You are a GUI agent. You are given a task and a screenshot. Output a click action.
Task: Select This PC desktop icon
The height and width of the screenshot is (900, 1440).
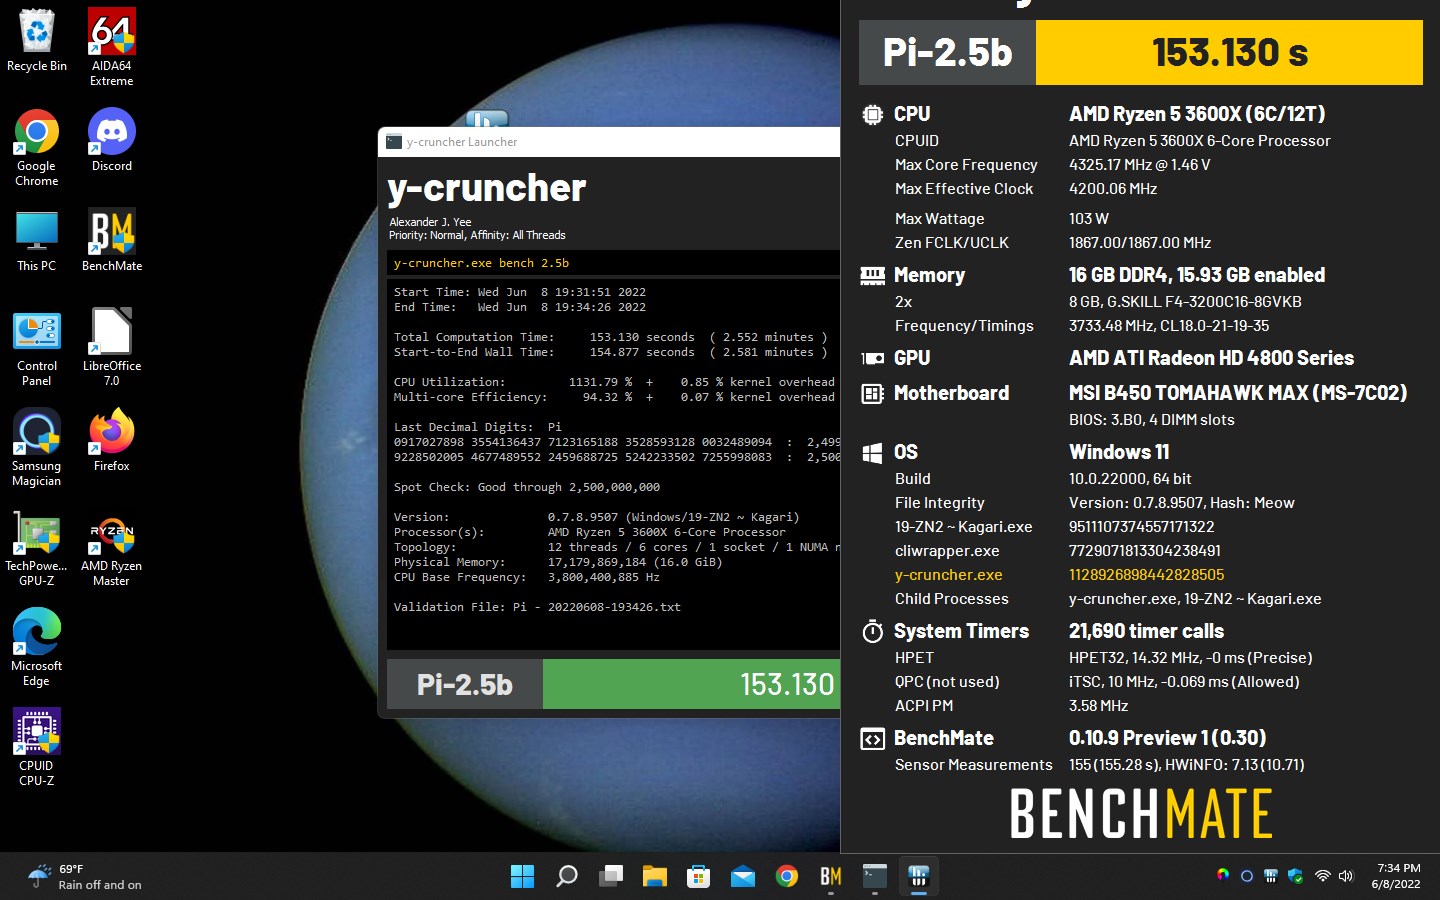point(37,240)
